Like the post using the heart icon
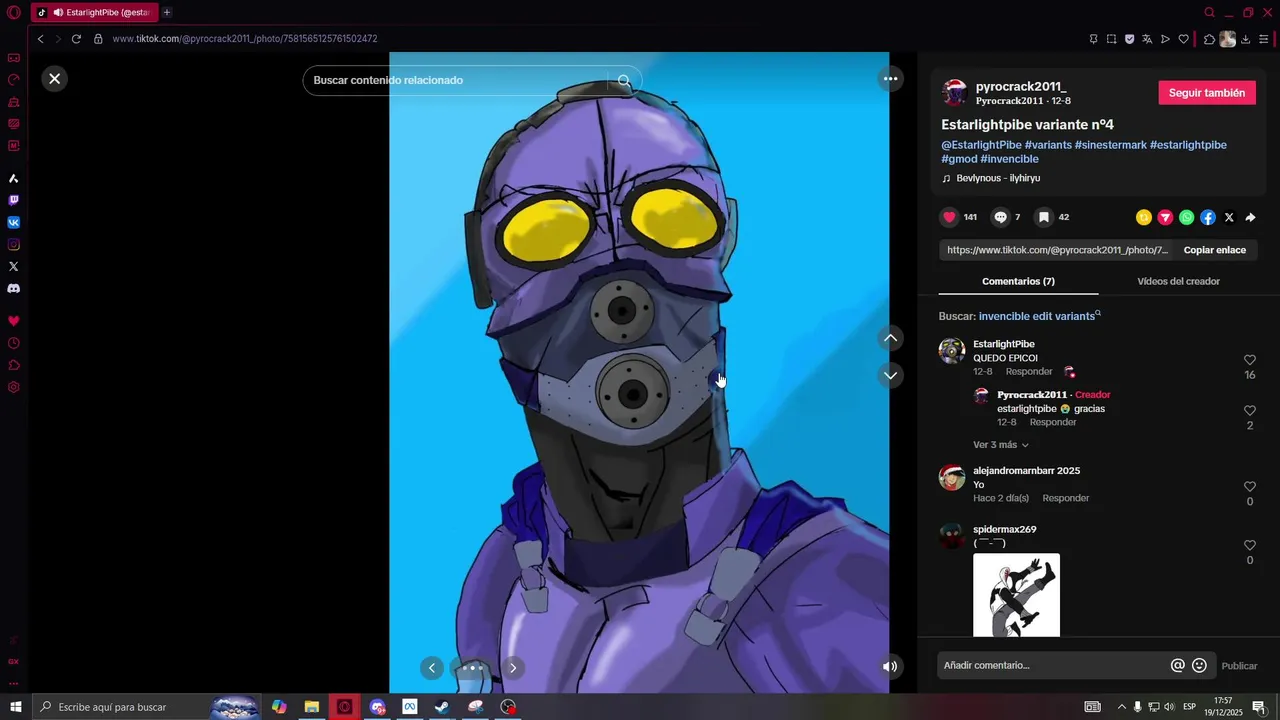1280x720 pixels. pos(949,217)
